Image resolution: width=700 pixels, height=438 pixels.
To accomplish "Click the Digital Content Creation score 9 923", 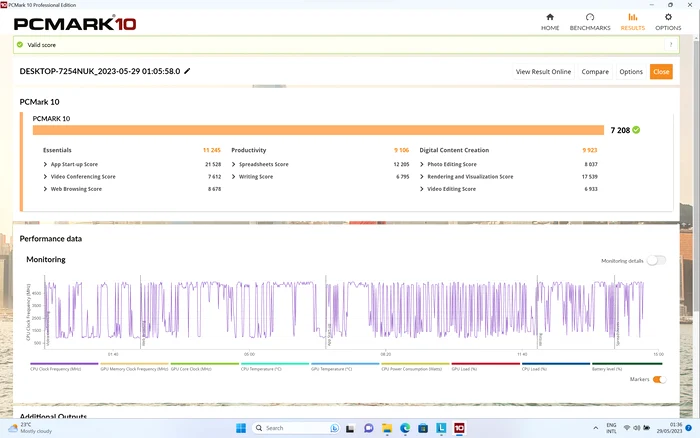I will click(590, 150).
